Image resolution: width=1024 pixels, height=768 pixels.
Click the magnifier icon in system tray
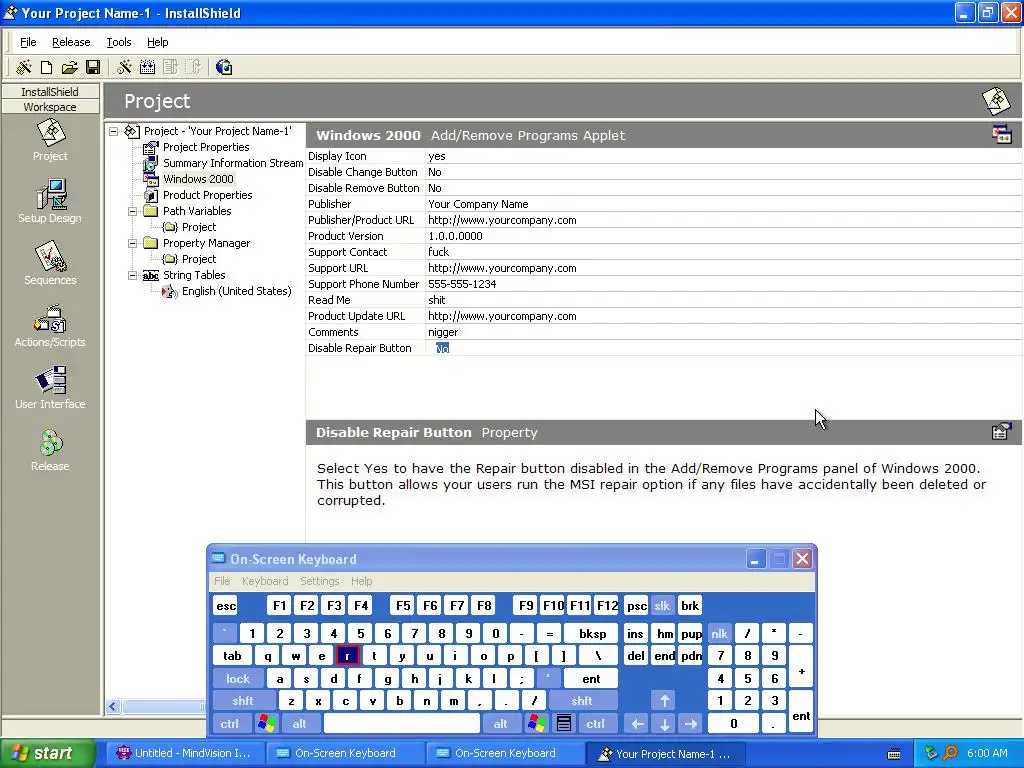(951, 753)
